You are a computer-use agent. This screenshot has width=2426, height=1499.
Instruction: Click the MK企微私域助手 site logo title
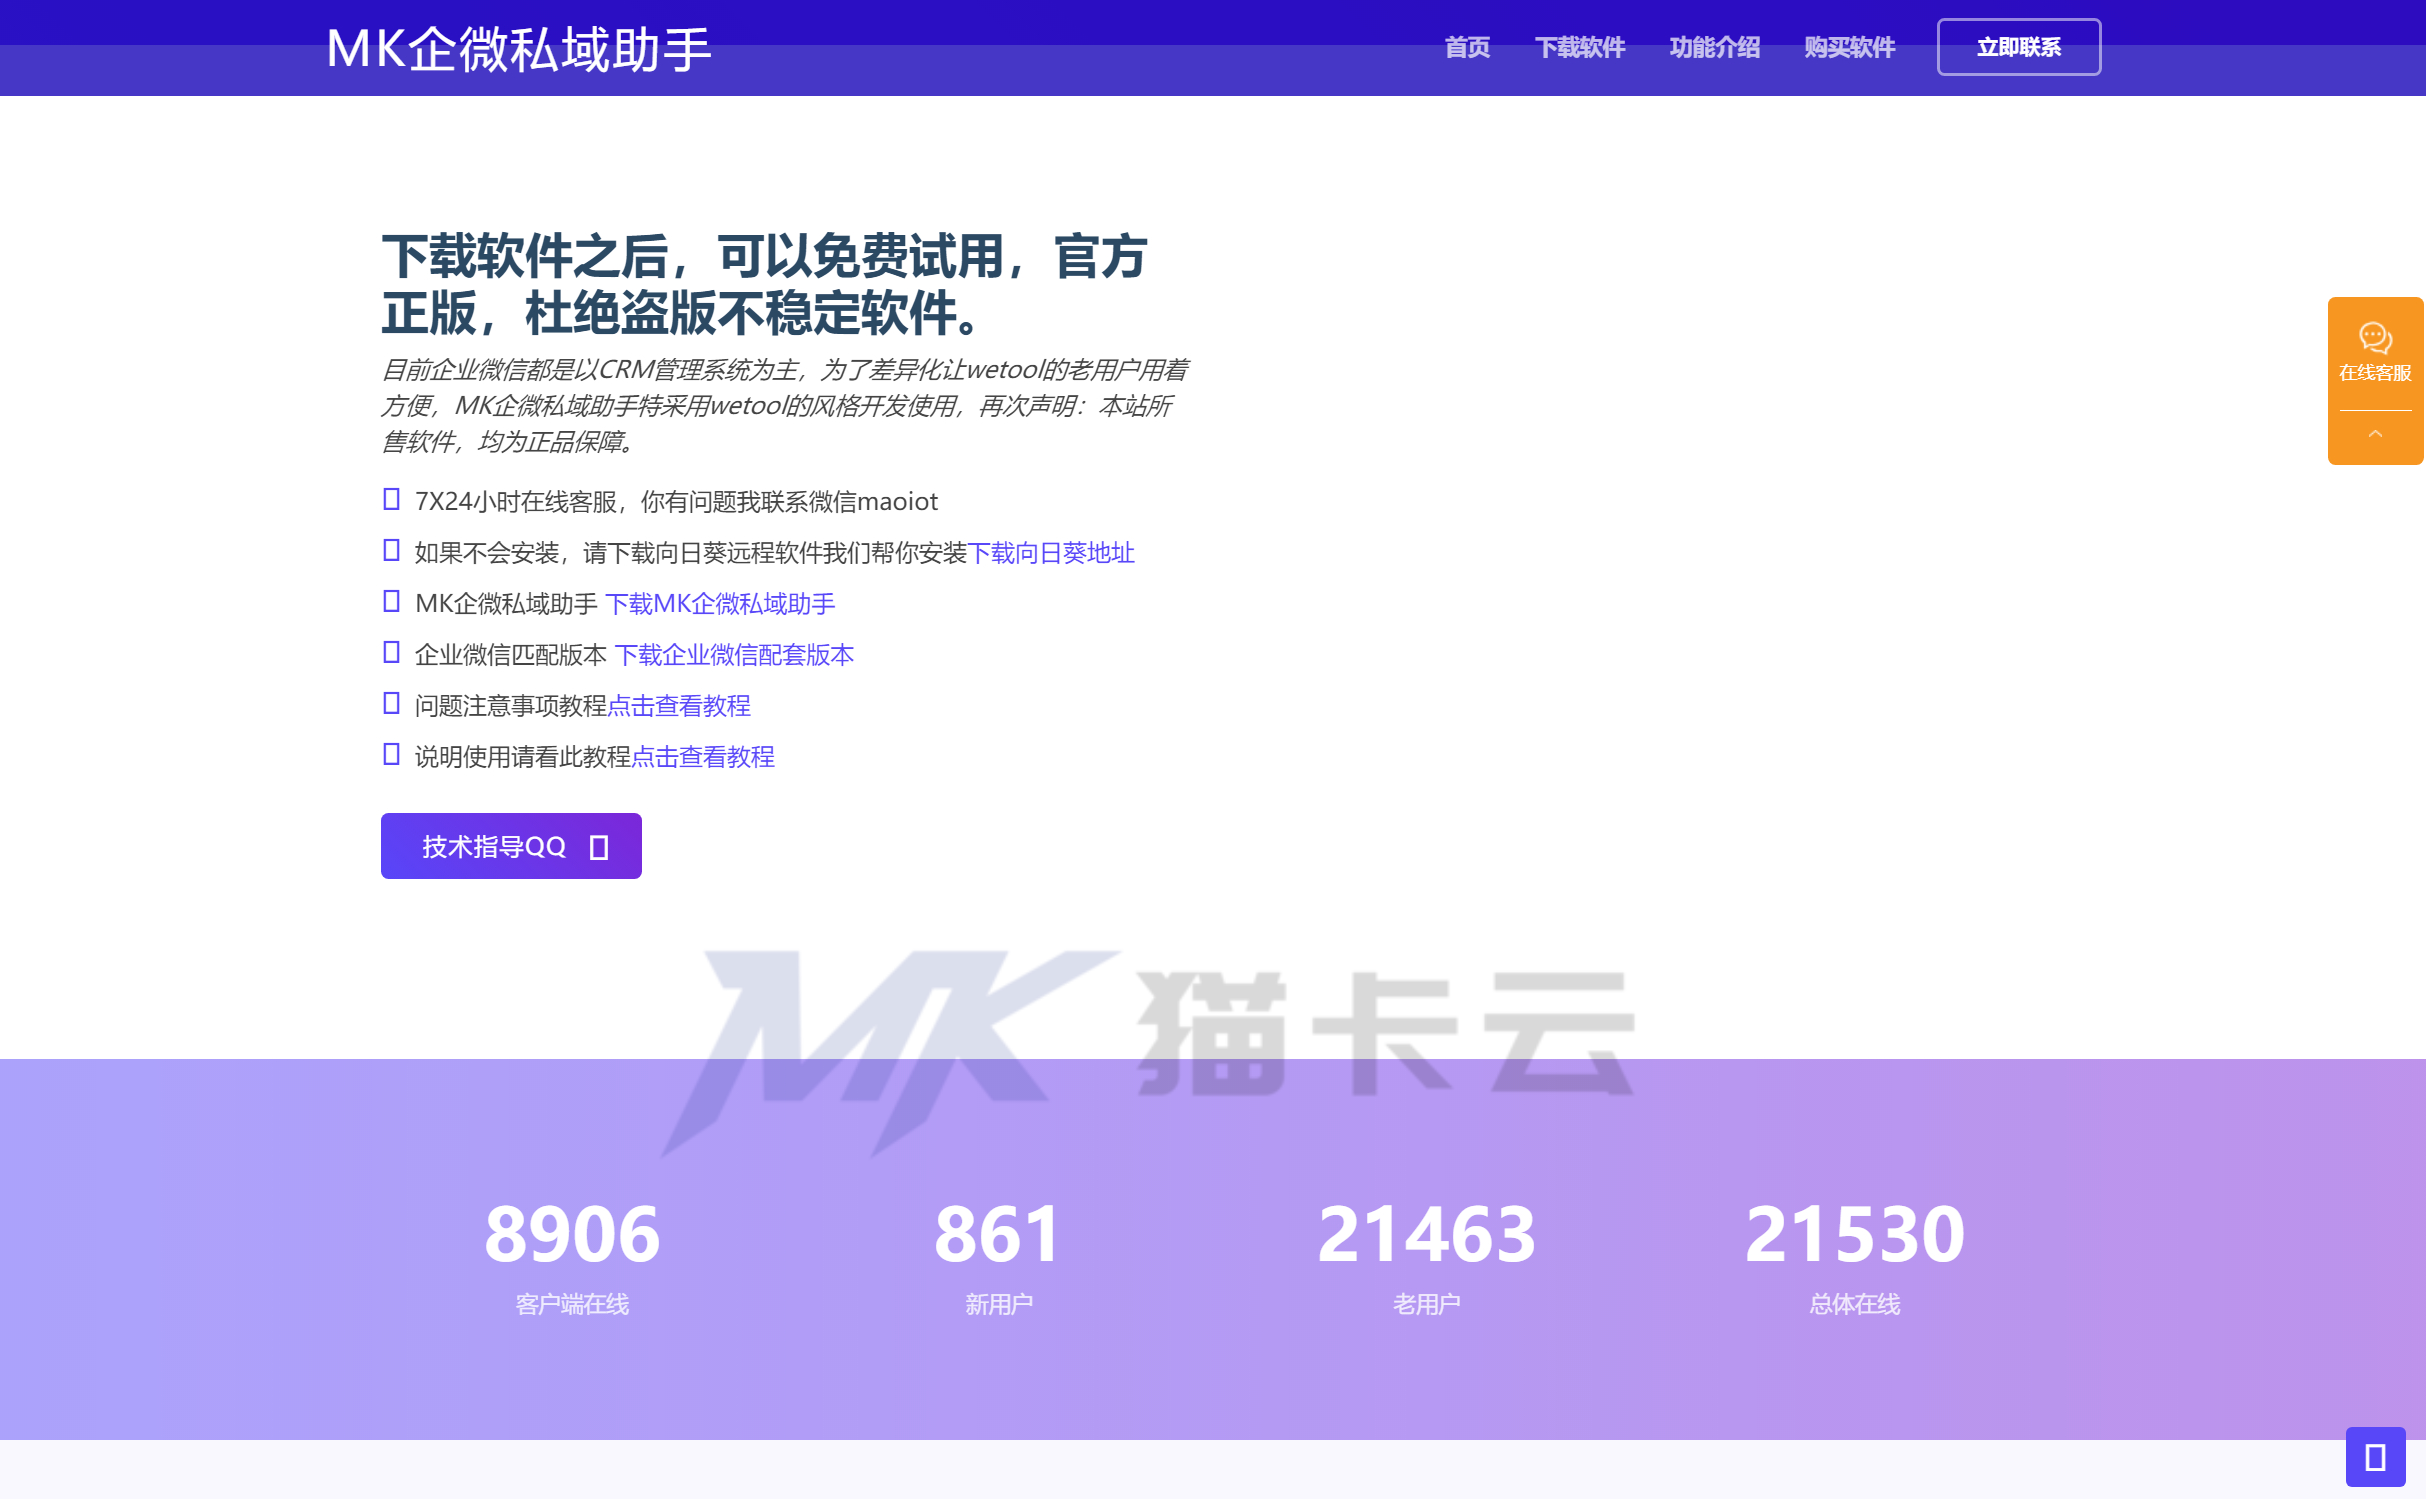[518, 49]
